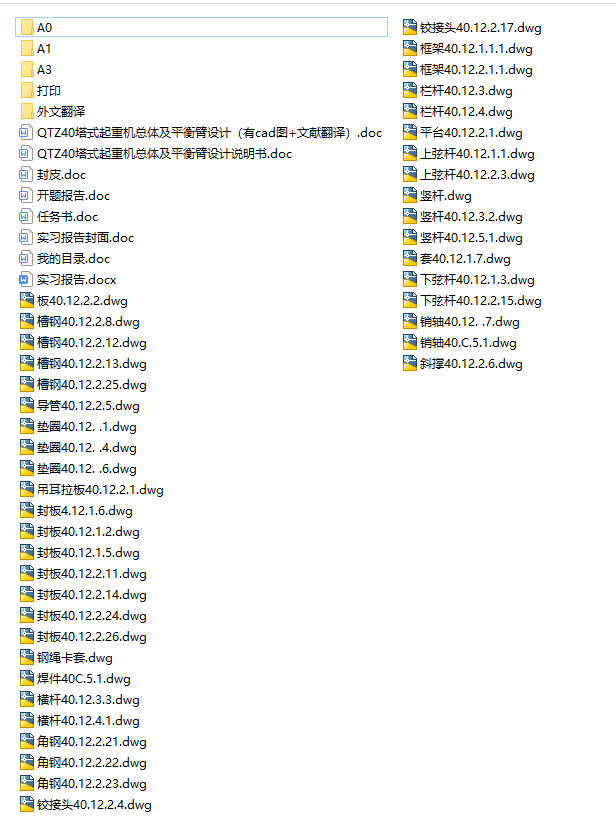Click the 板40.12.2.2.dwg drawing icon
Viewport: 616px width, 822px height.
(x=27, y=300)
